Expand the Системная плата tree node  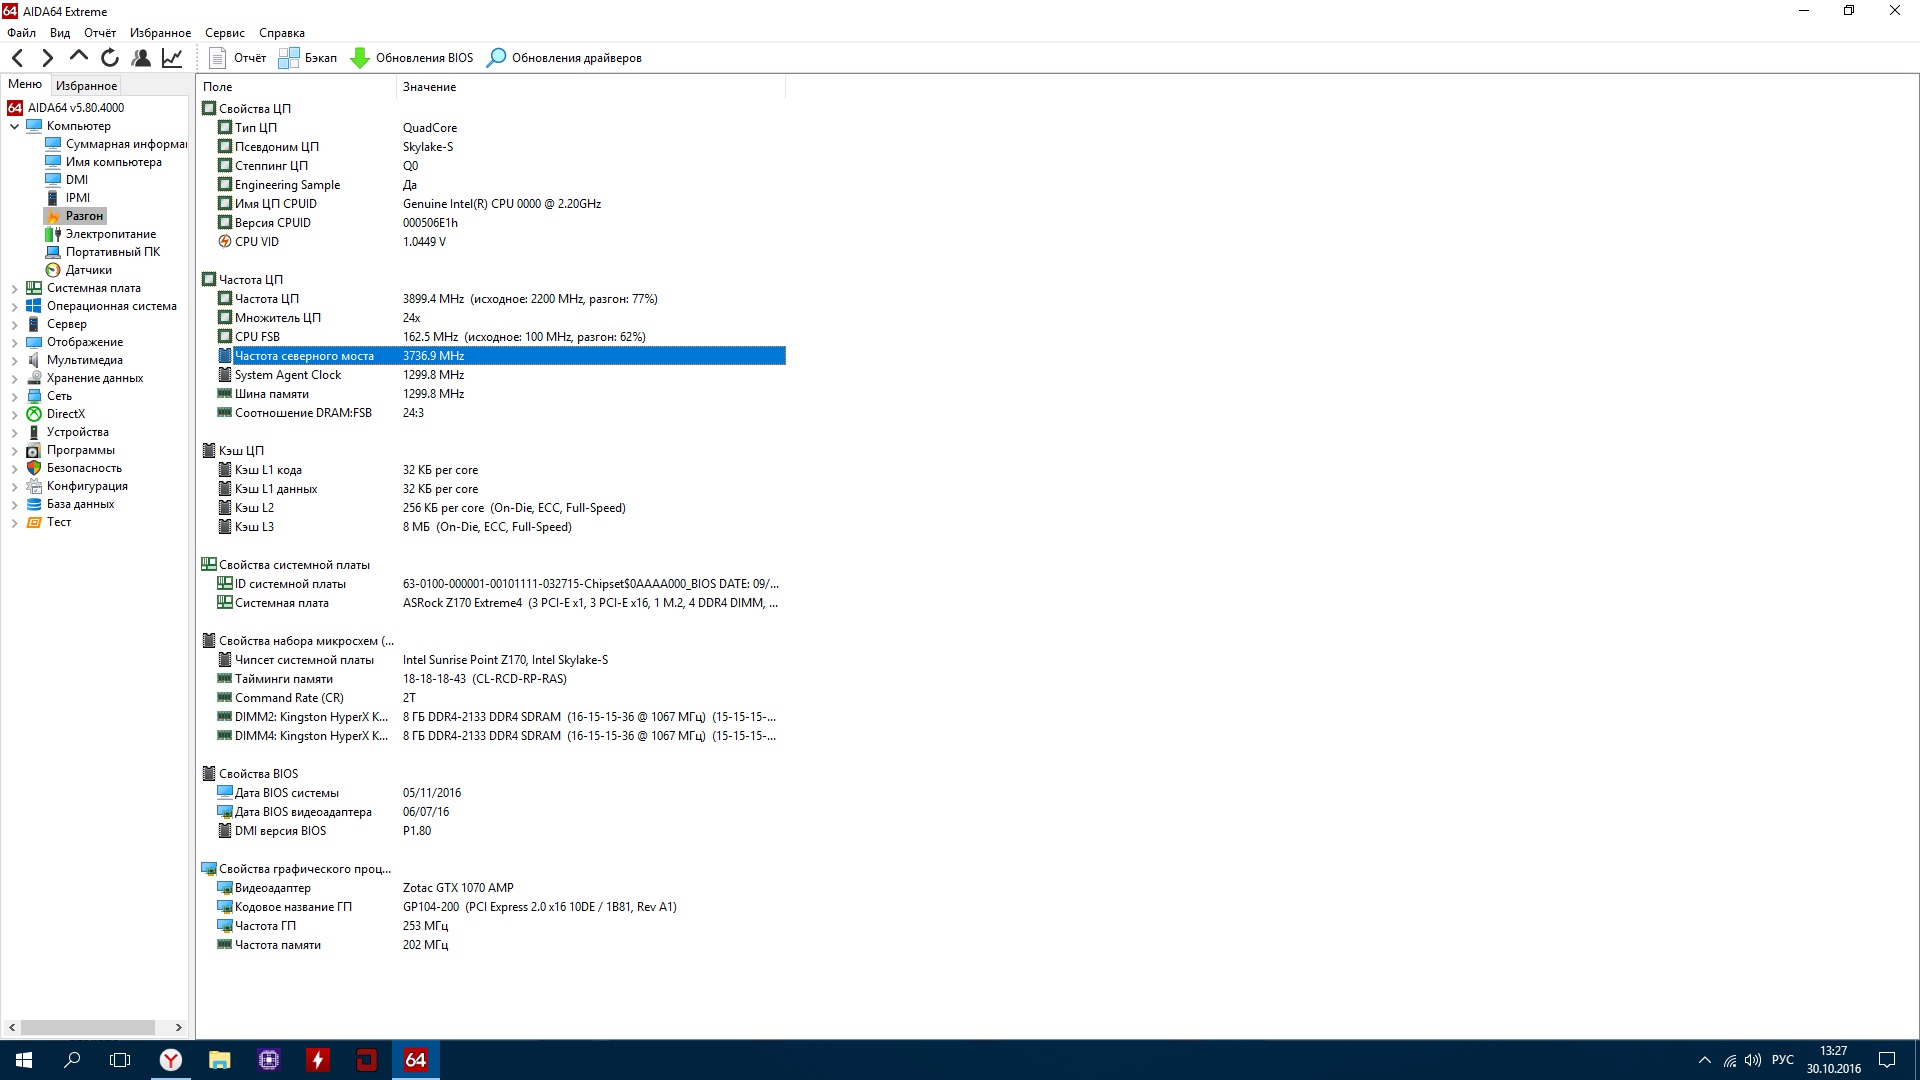click(x=14, y=289)
